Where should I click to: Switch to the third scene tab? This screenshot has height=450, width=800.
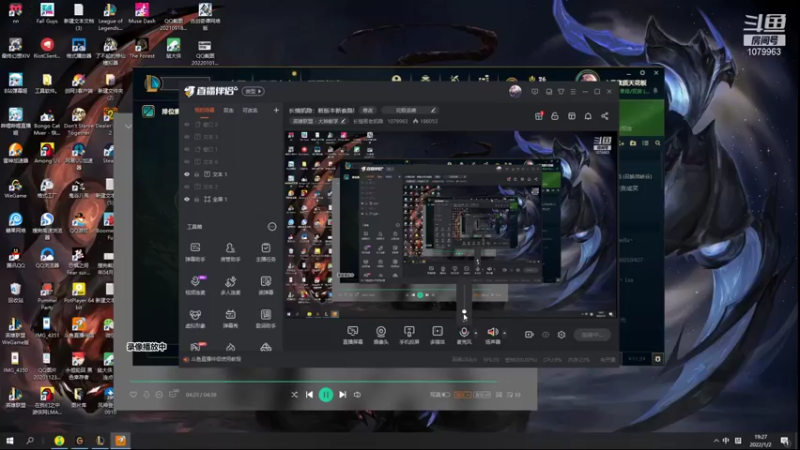coord(249,110)
